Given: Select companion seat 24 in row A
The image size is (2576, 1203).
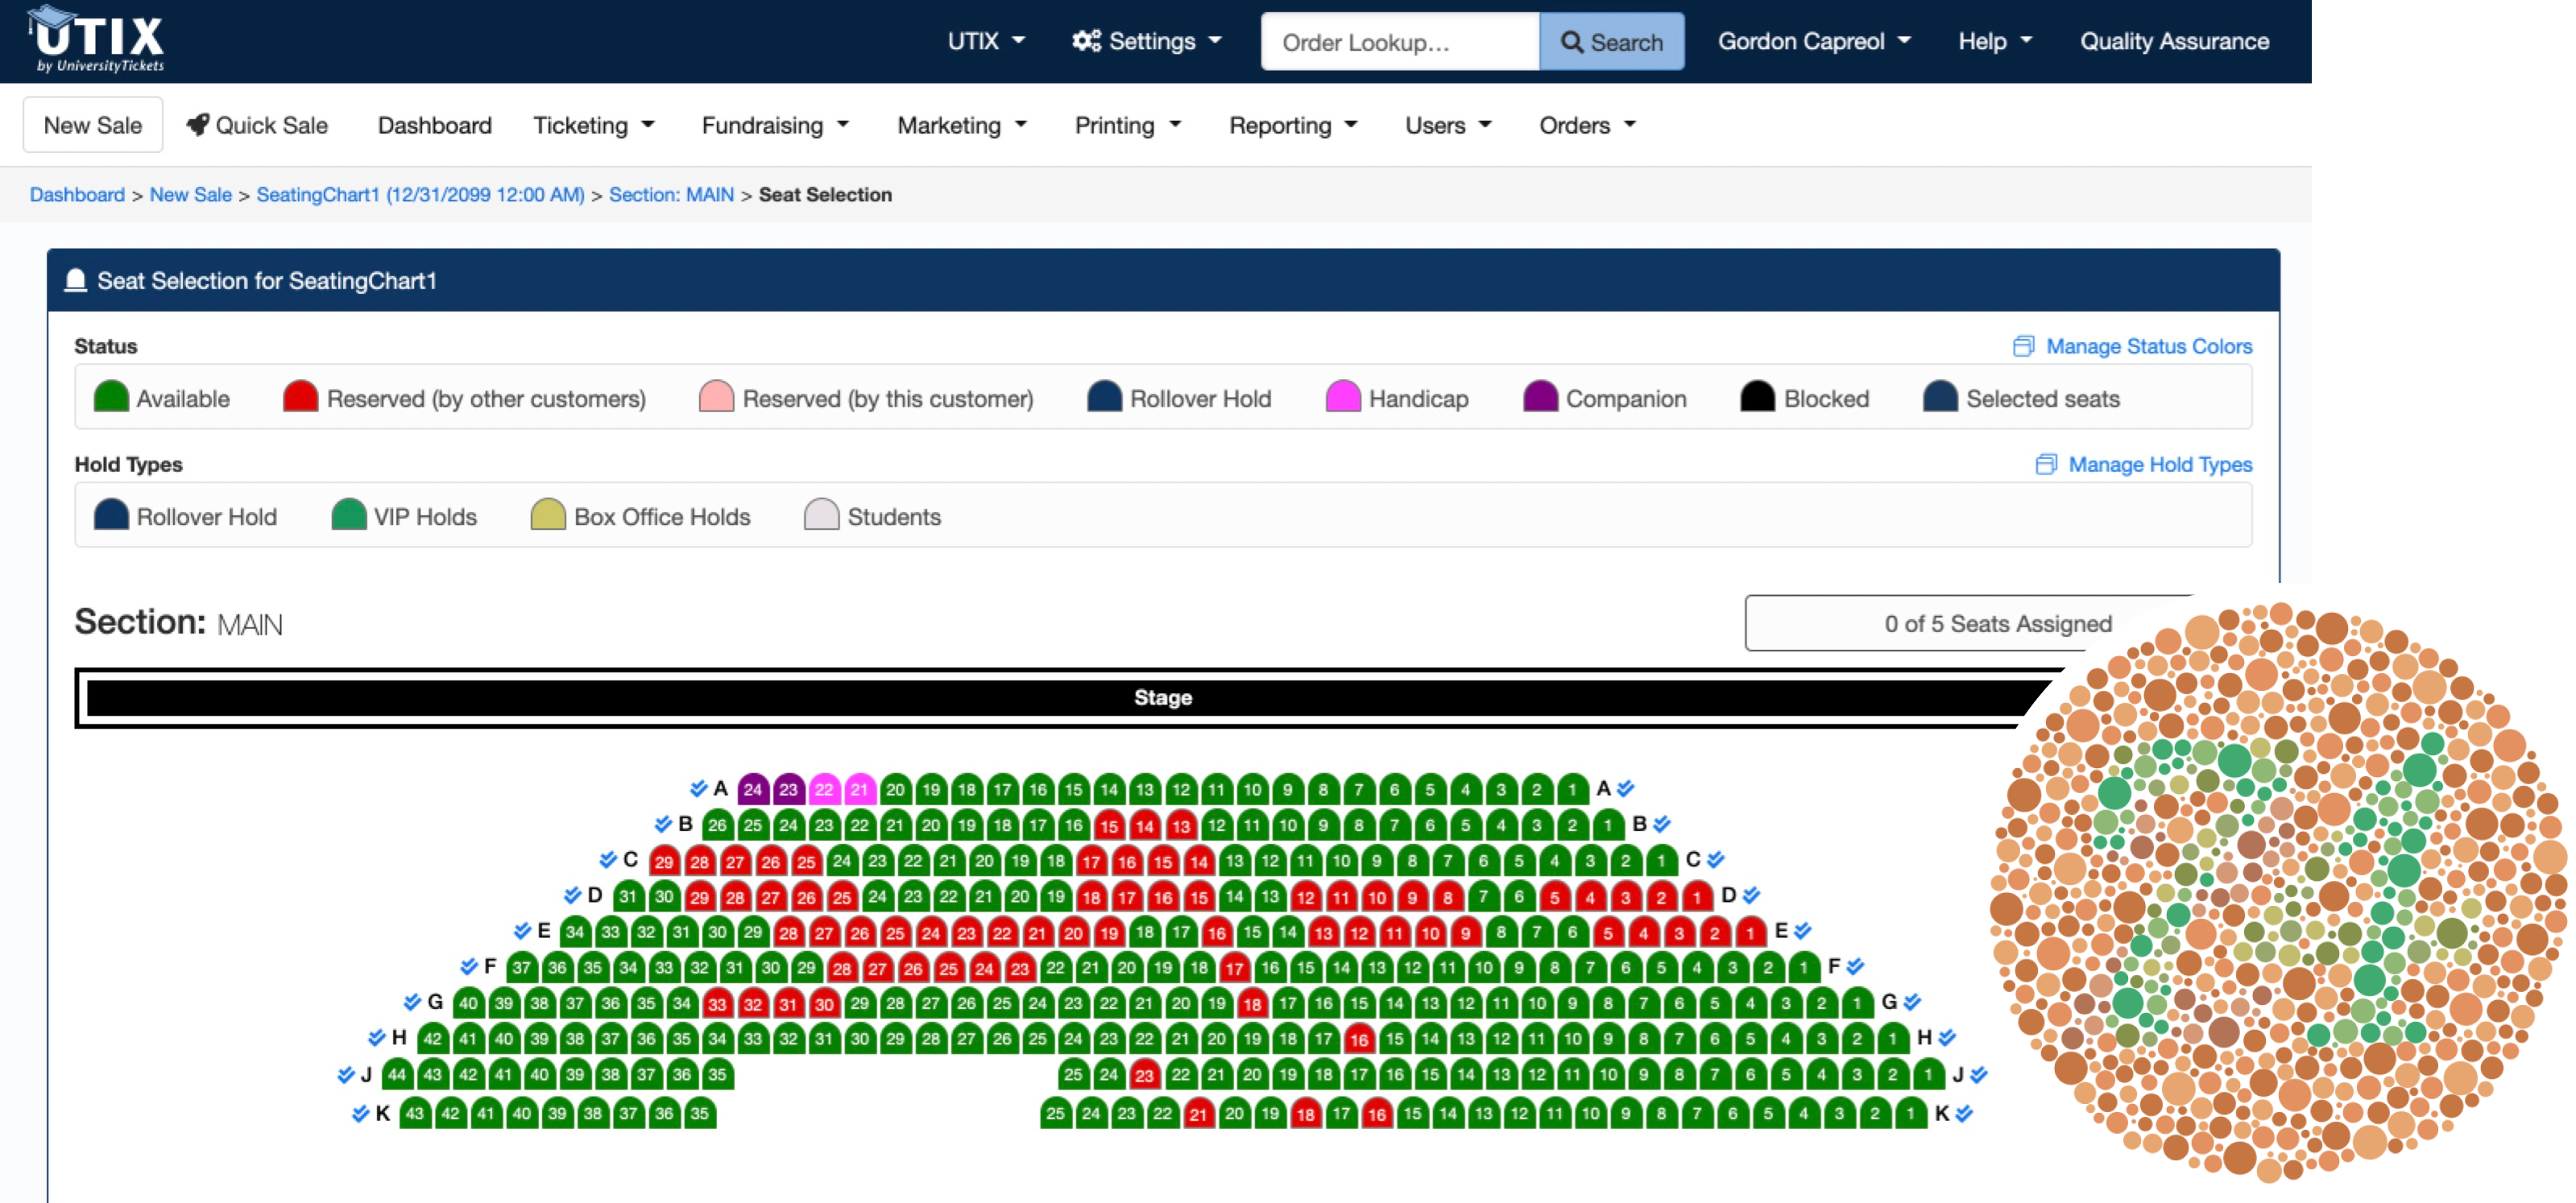Looking at the screenshot, I should tap(752, 789).
